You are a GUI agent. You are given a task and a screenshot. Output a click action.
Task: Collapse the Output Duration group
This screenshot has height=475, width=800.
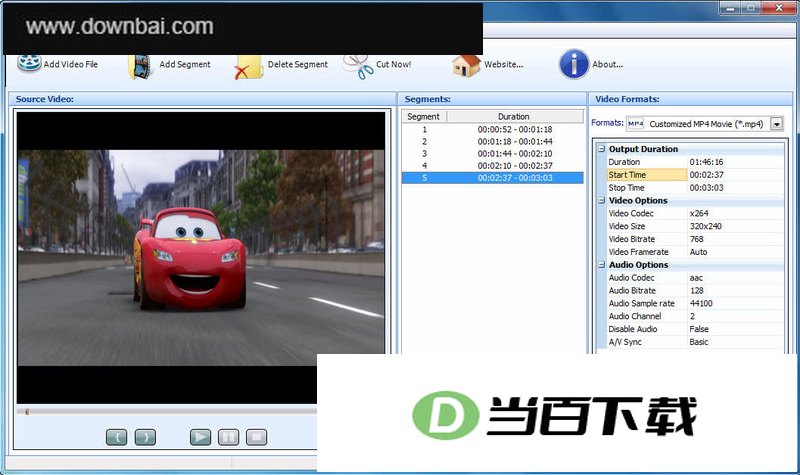point(602,149)
